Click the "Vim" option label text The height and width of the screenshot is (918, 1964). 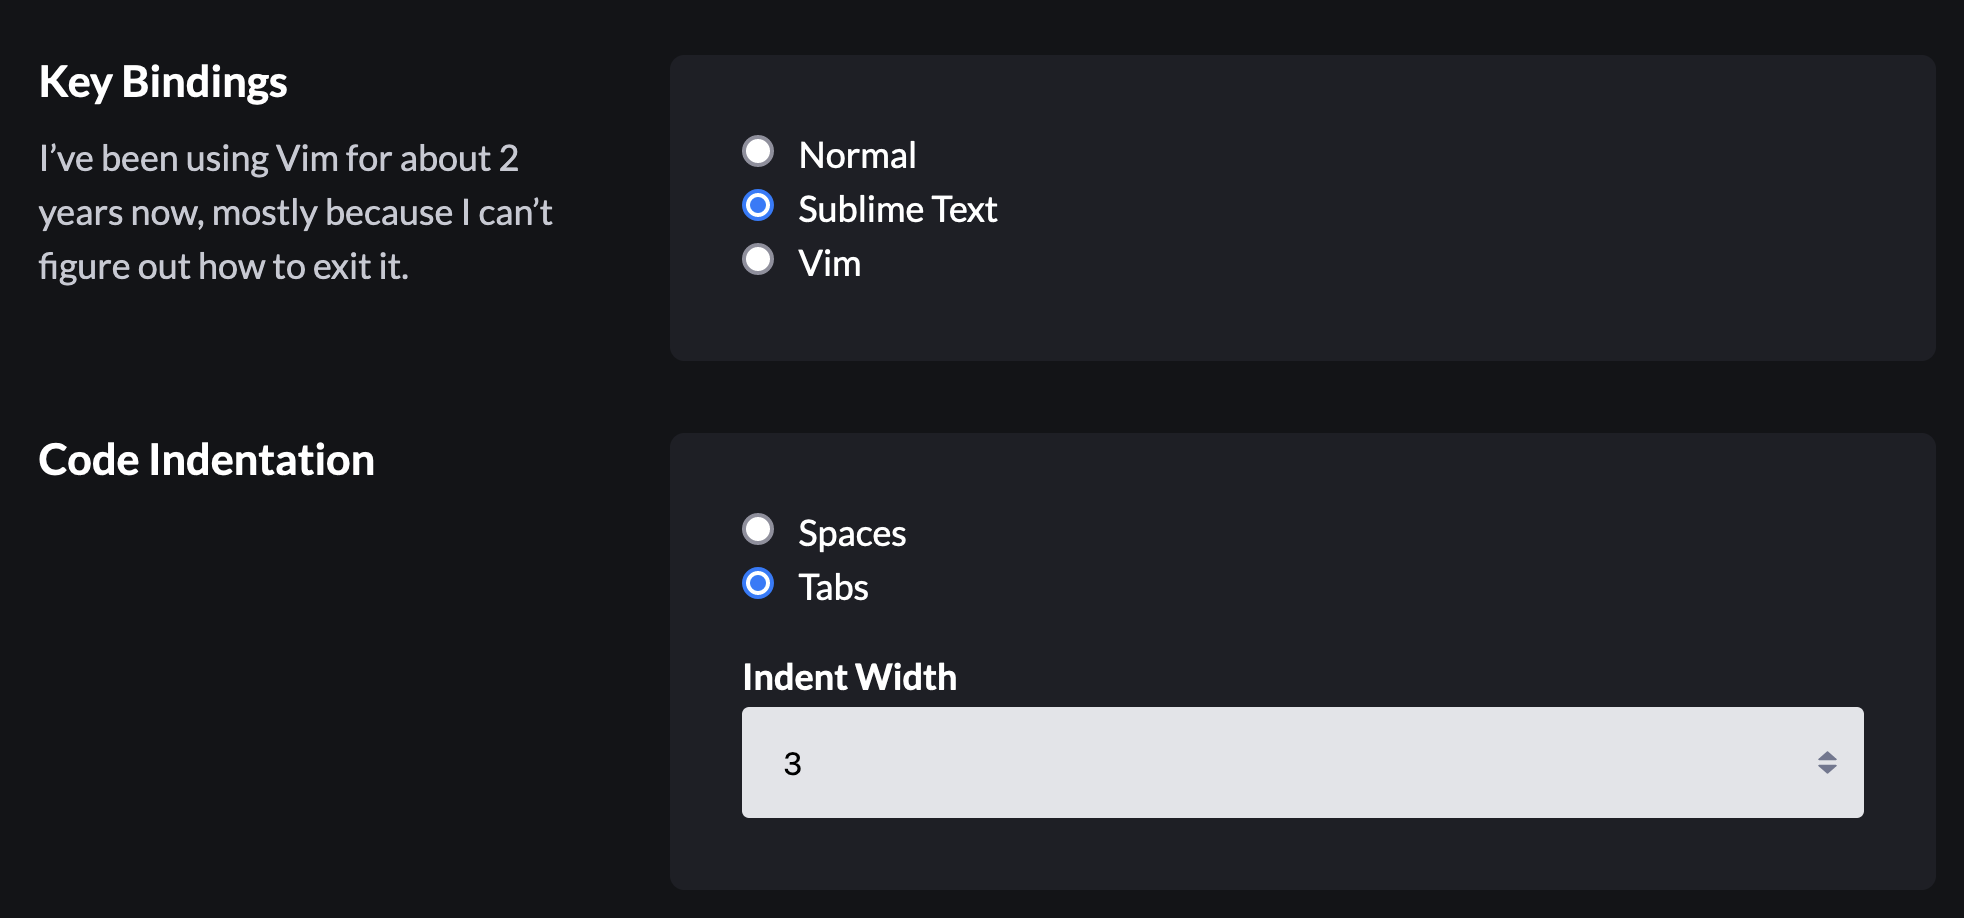[829, 263]
